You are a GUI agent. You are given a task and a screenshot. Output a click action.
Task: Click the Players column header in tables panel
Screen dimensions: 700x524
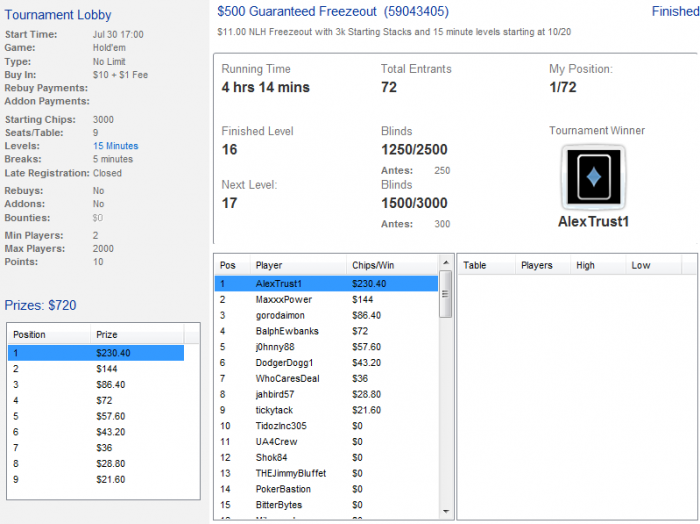543,265
